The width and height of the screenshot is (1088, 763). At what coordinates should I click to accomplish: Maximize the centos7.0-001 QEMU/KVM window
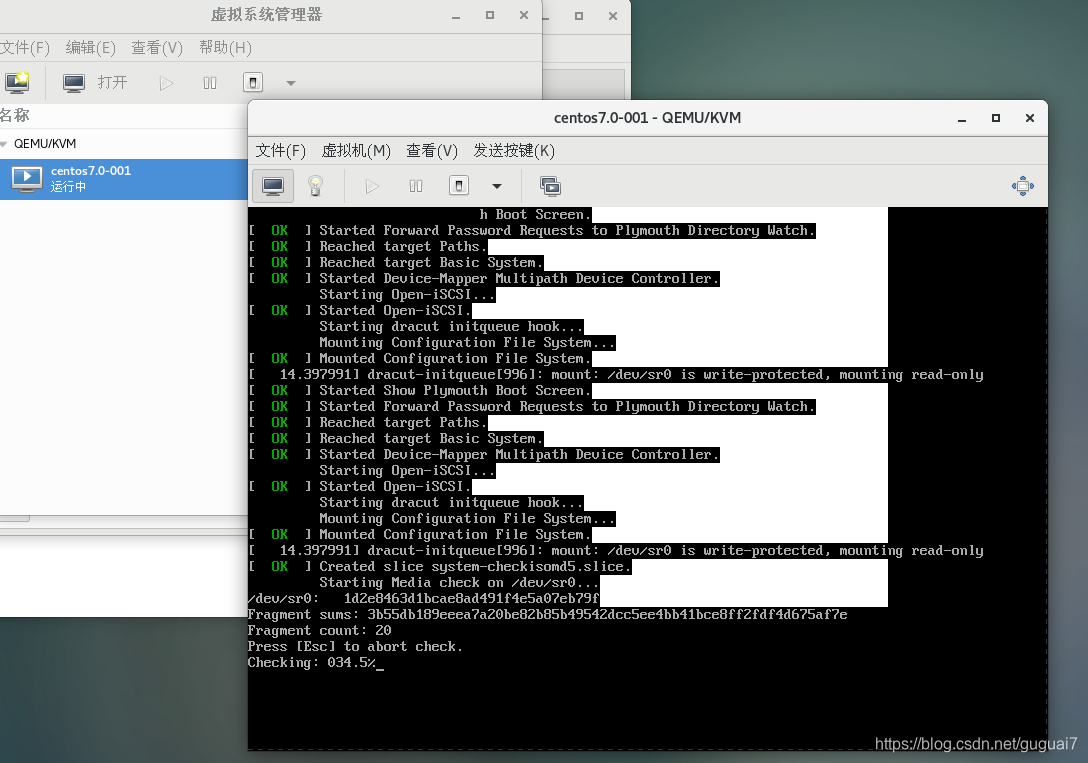996,118
